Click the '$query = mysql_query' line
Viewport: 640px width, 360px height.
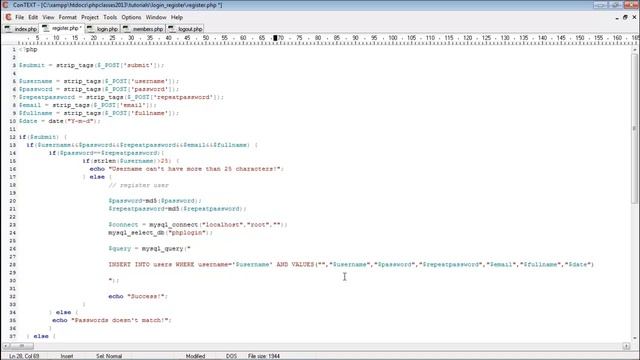click(149, 249)
